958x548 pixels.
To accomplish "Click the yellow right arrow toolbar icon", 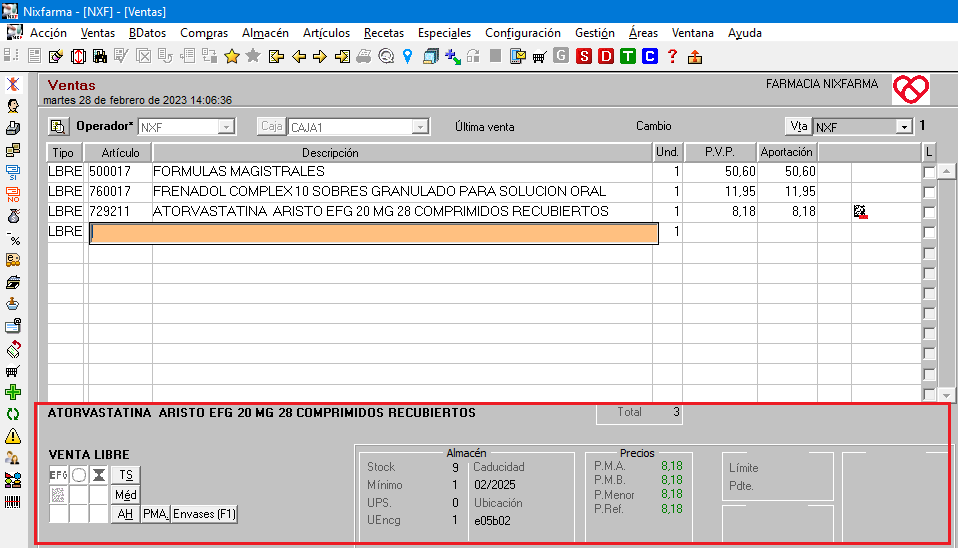I will [320, 57].
